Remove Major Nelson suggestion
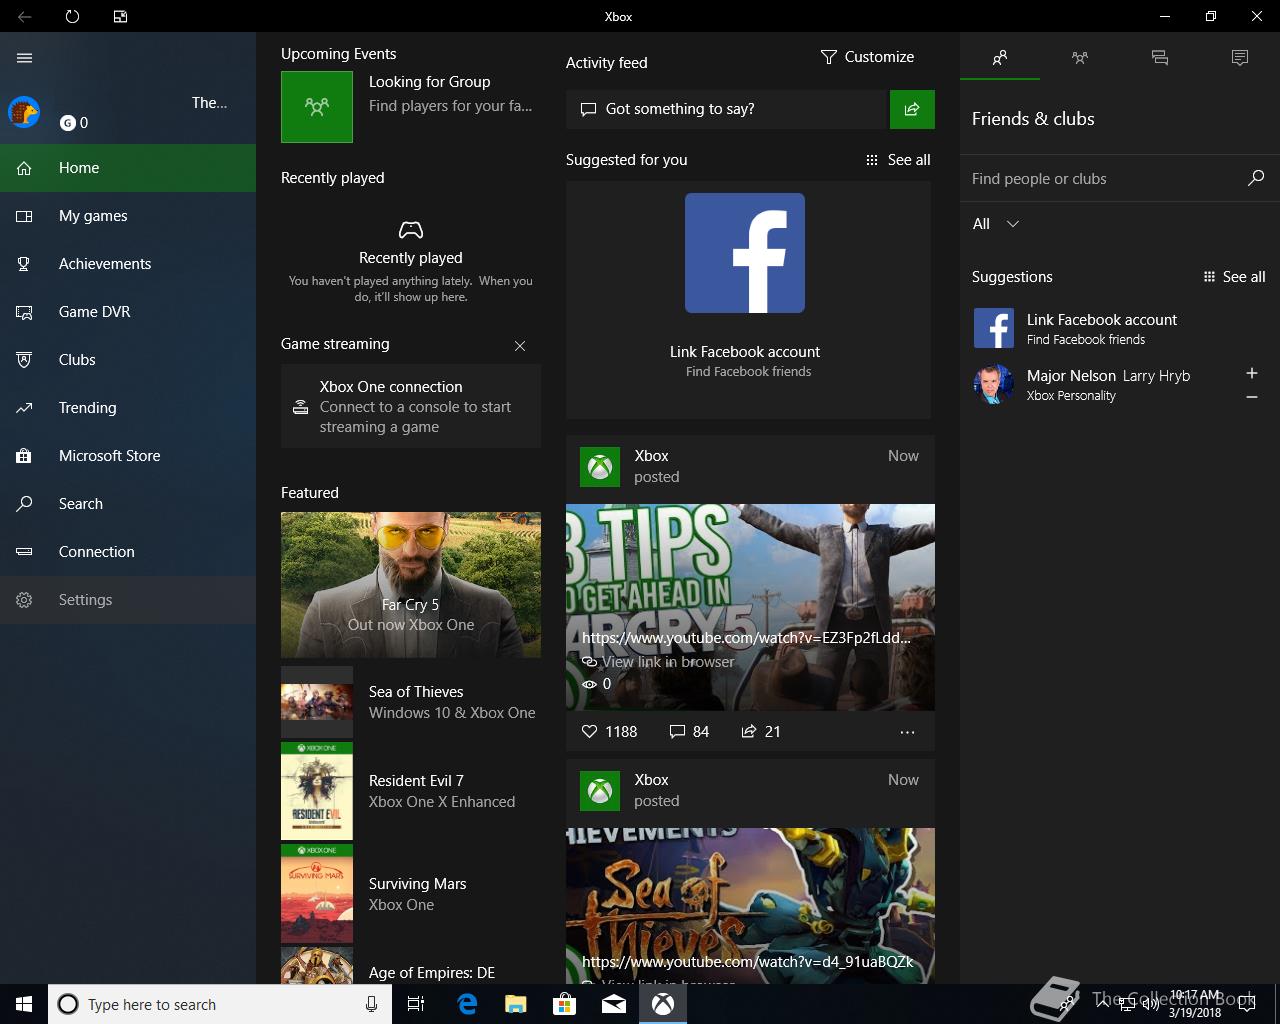Image resolution: width=1280 pixels, height=1024 pixels. coord(1252,398)
